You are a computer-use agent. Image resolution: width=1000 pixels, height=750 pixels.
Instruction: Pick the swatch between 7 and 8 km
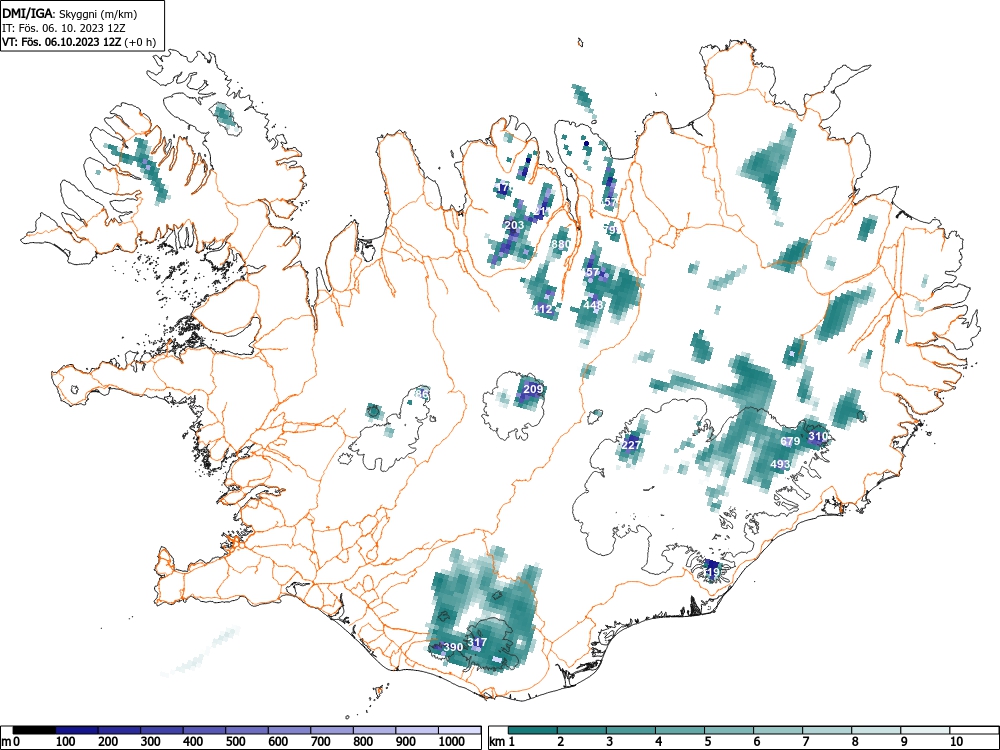[827, 730]
